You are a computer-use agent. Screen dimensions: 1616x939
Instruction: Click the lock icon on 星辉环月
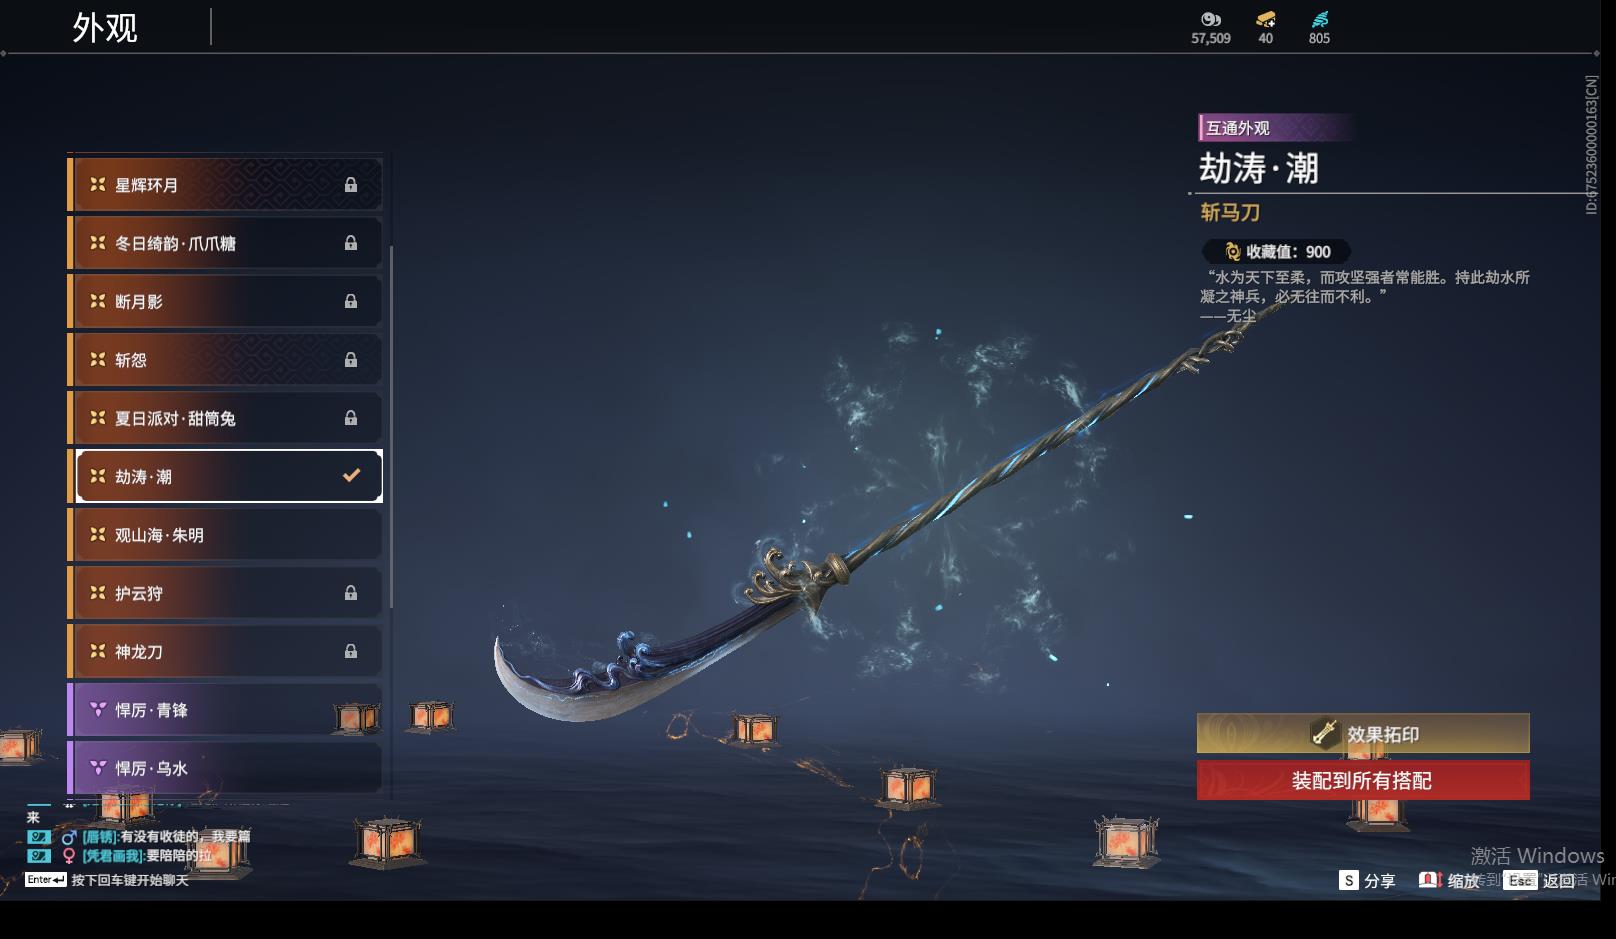coord(351,185)
